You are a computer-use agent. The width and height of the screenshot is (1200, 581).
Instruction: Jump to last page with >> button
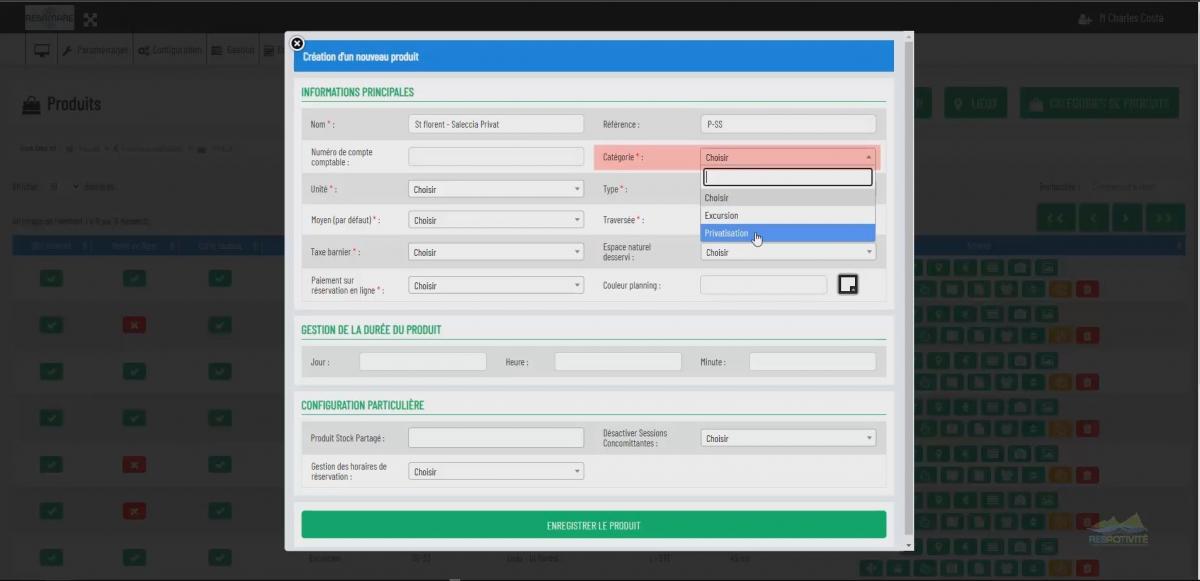tap(1164, 217)
